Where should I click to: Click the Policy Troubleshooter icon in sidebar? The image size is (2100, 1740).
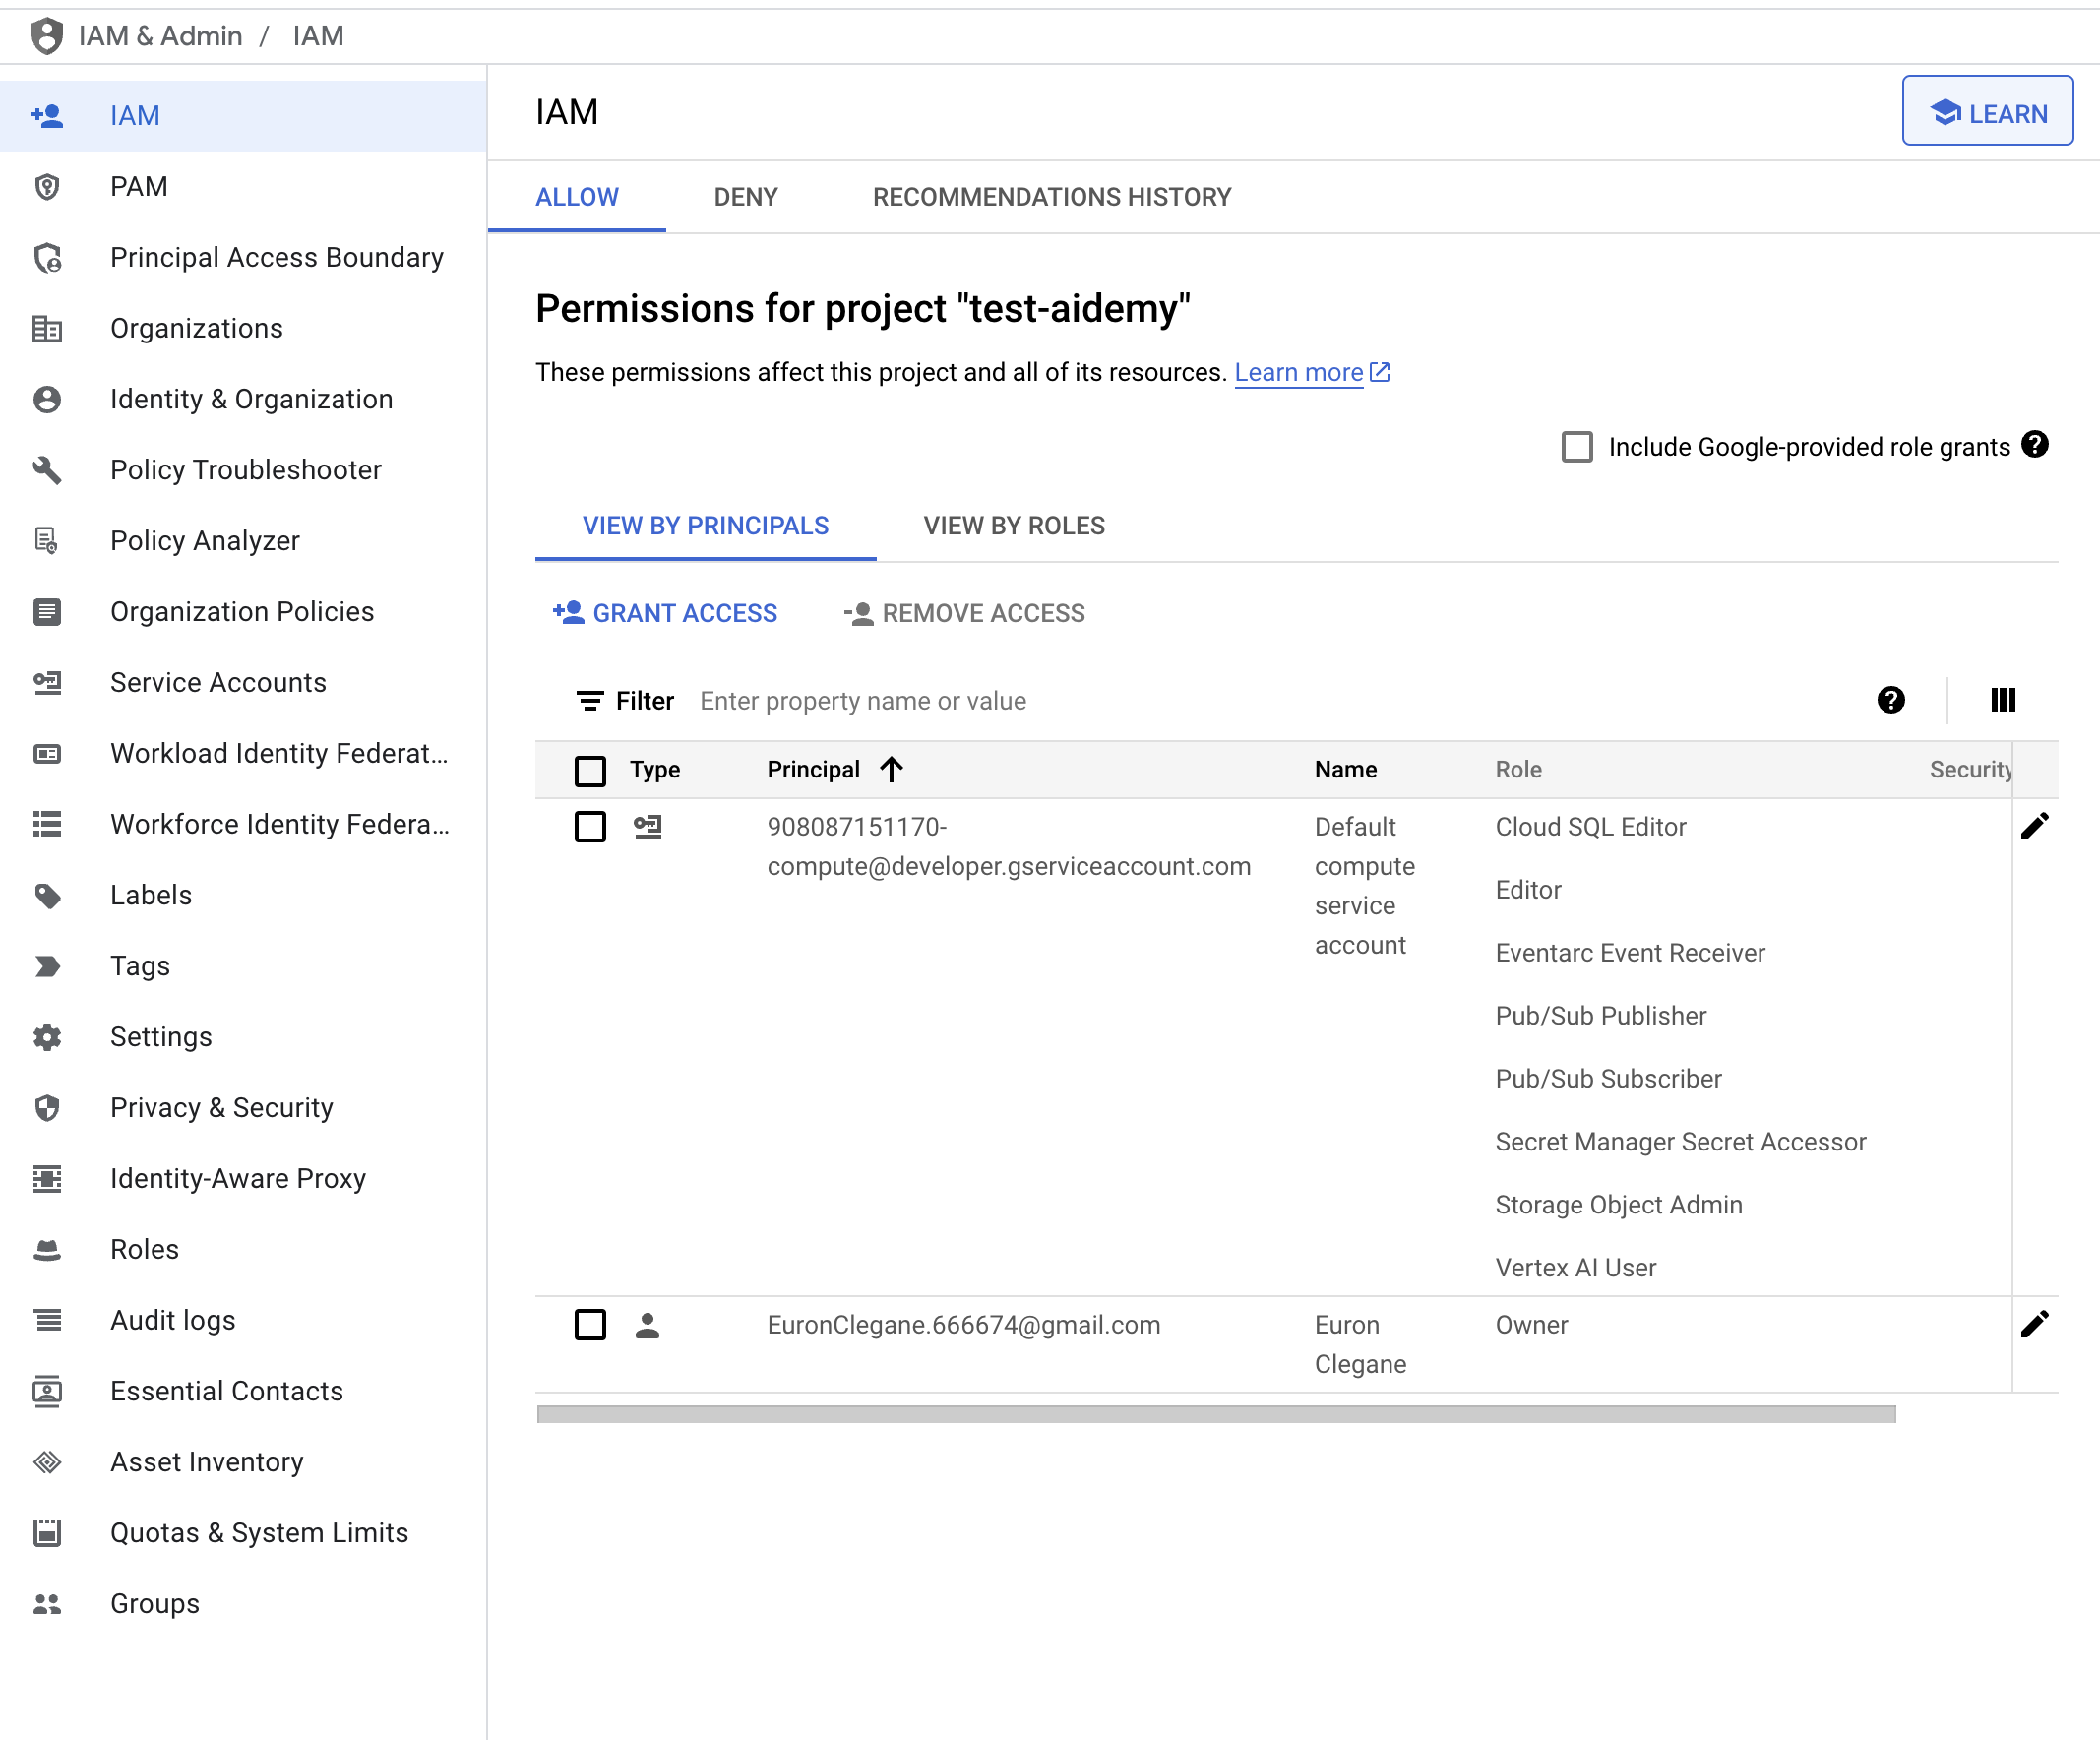pyautogui.click(x=49, y=469)
